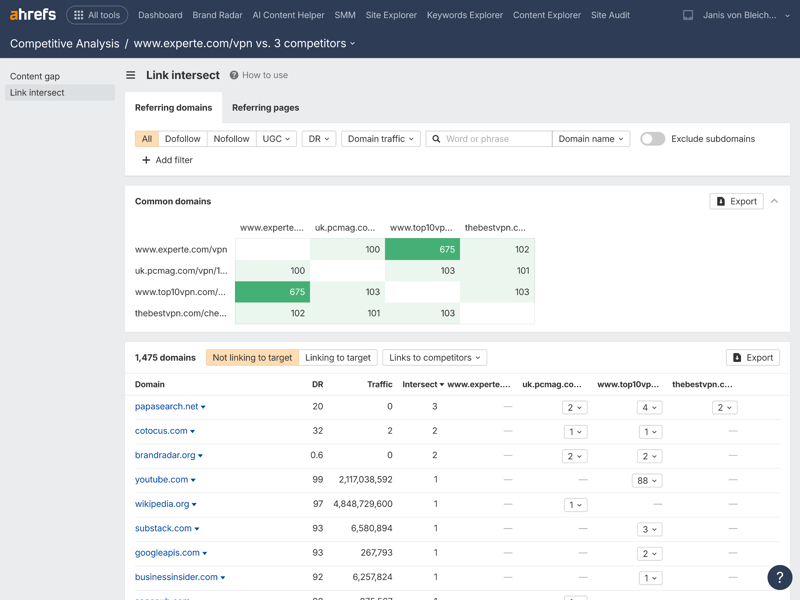Screen dimensions: 800x600
Task: Click the How to use help icon
Action: click(234, 75)
